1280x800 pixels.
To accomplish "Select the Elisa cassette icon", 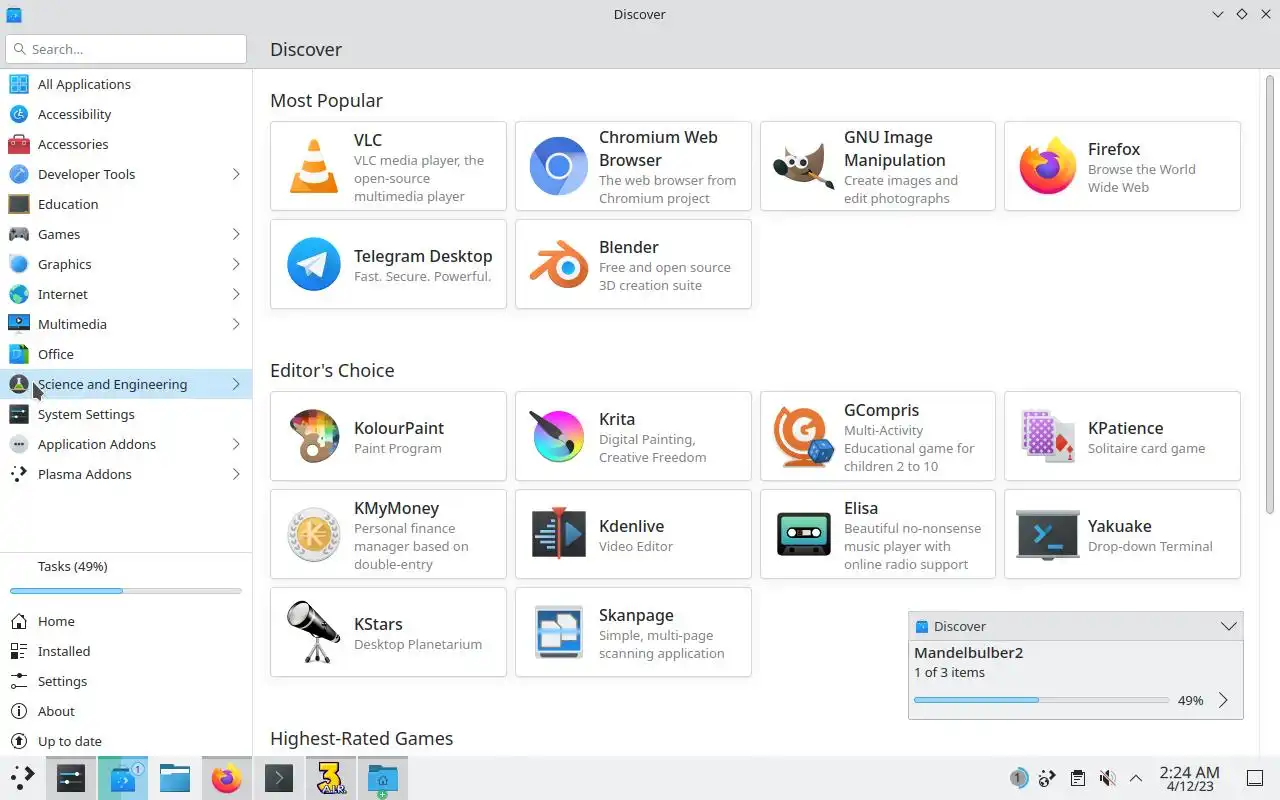I will (x=803, y=534).
